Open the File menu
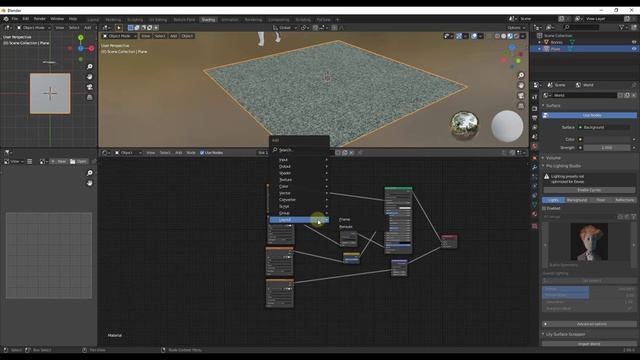The image size is (640, 360). (15, 19)
